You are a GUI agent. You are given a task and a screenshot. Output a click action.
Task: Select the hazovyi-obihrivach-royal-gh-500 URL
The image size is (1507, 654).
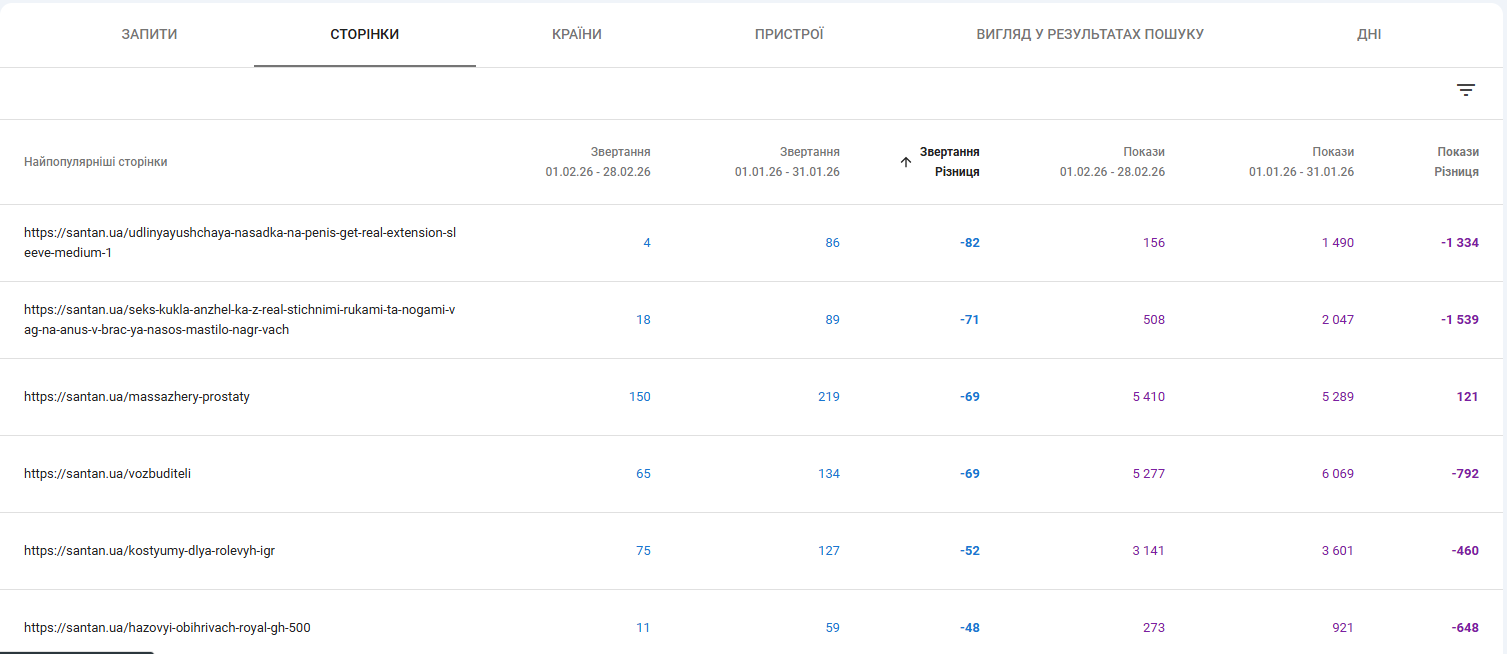coord(167,628)
